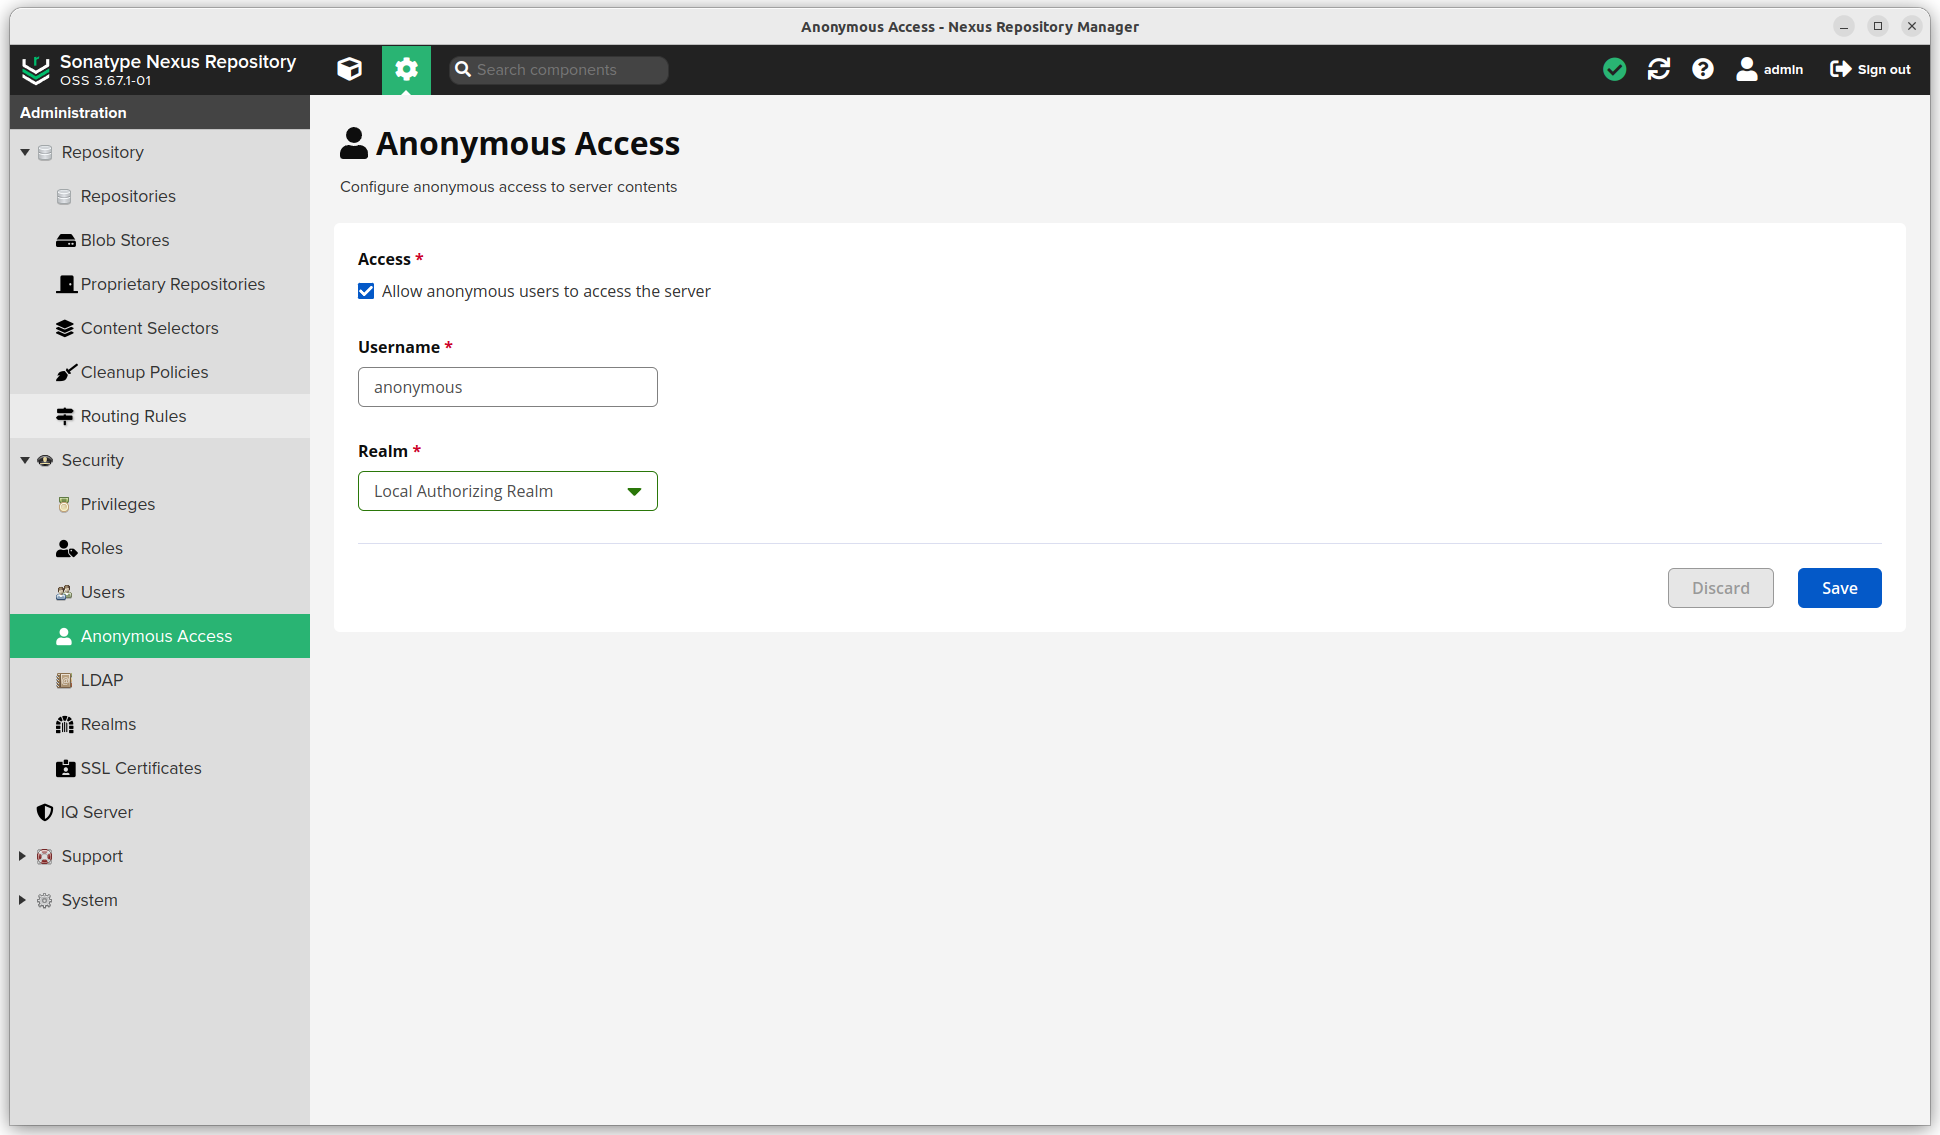Collapse the Security tree section
The image size is (1940, 1135).
(x=25, y=460)
